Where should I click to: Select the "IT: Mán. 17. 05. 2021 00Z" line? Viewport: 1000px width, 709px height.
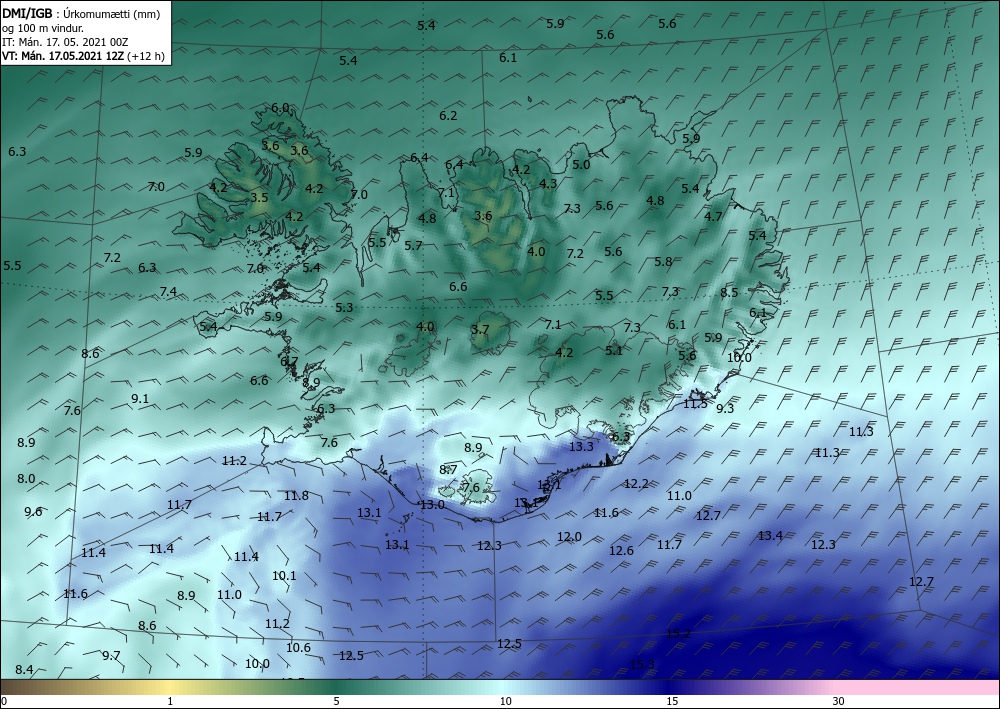point(65,42)
